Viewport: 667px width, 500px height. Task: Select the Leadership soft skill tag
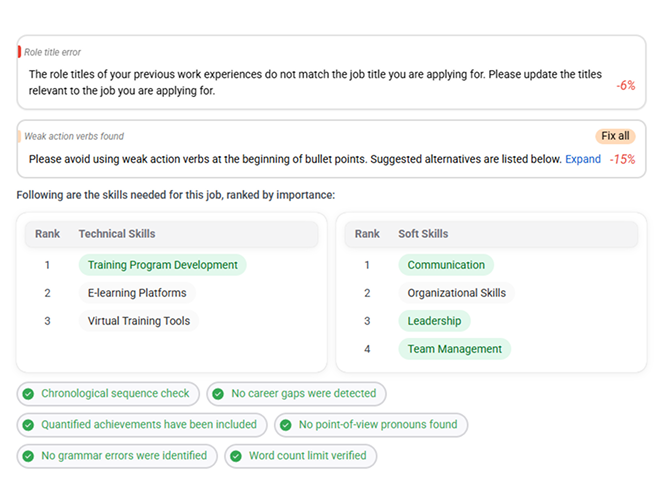pos(434,321)
